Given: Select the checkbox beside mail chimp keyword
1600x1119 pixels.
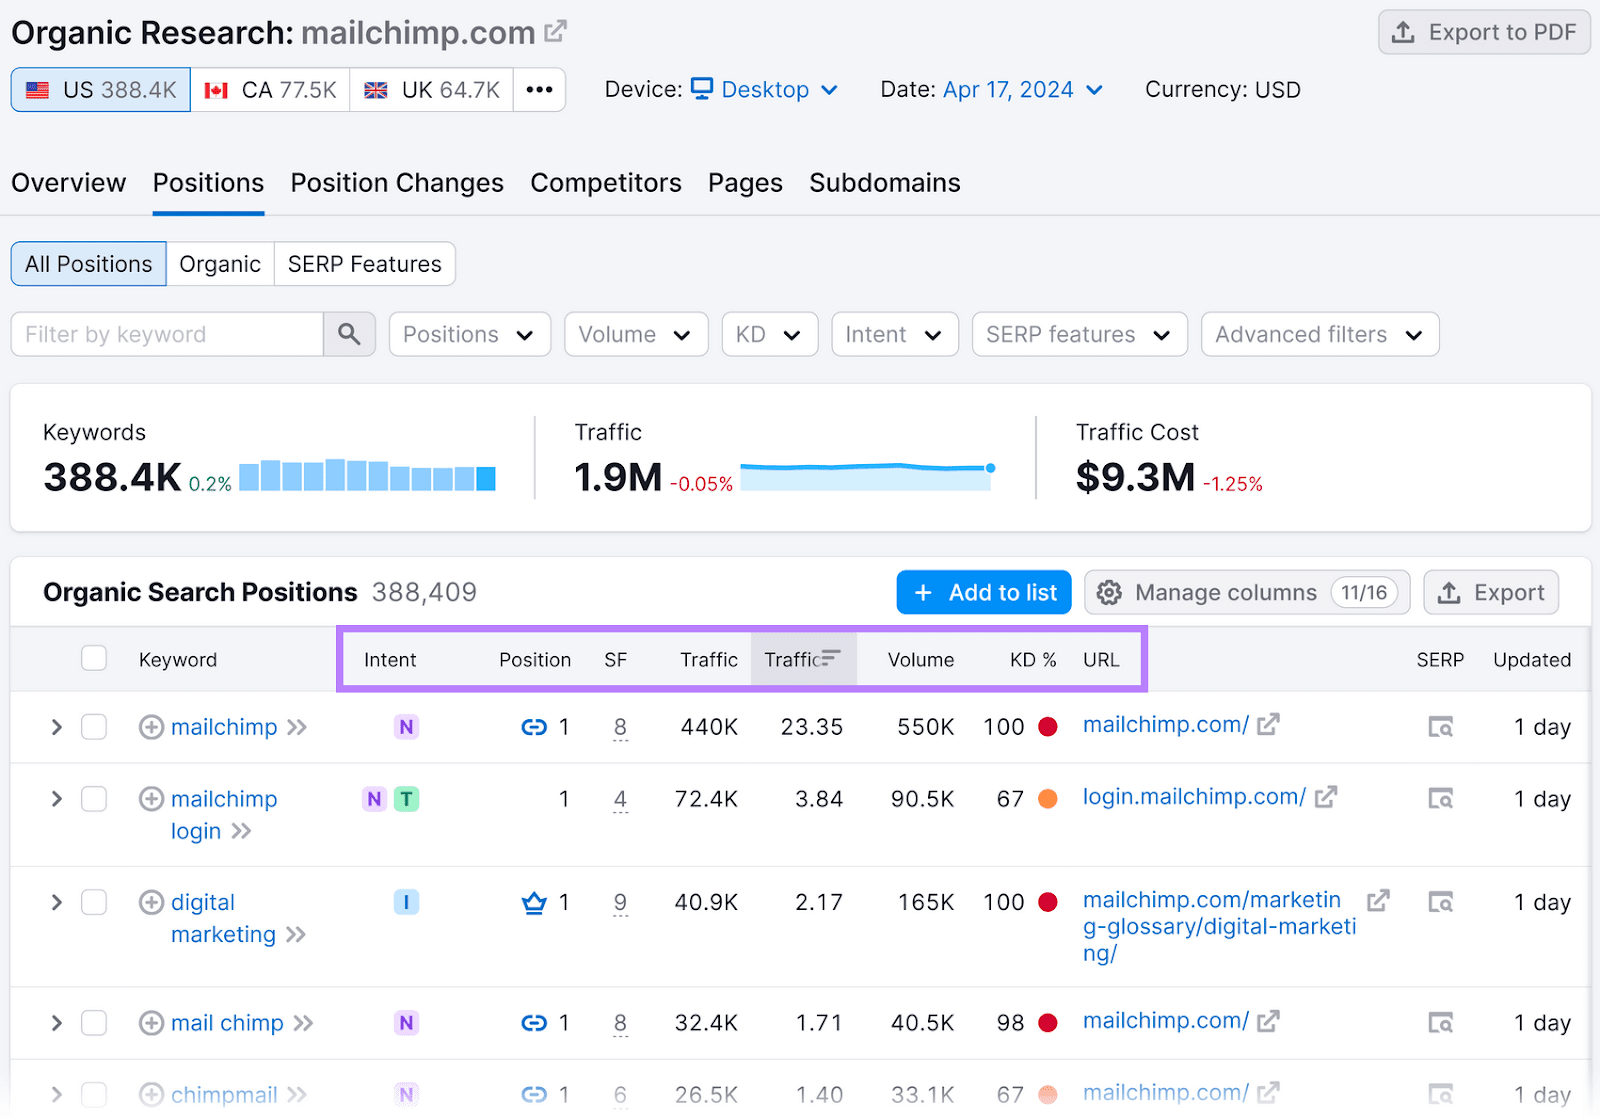Looking at the screenshot, I should click(94, 1022).
